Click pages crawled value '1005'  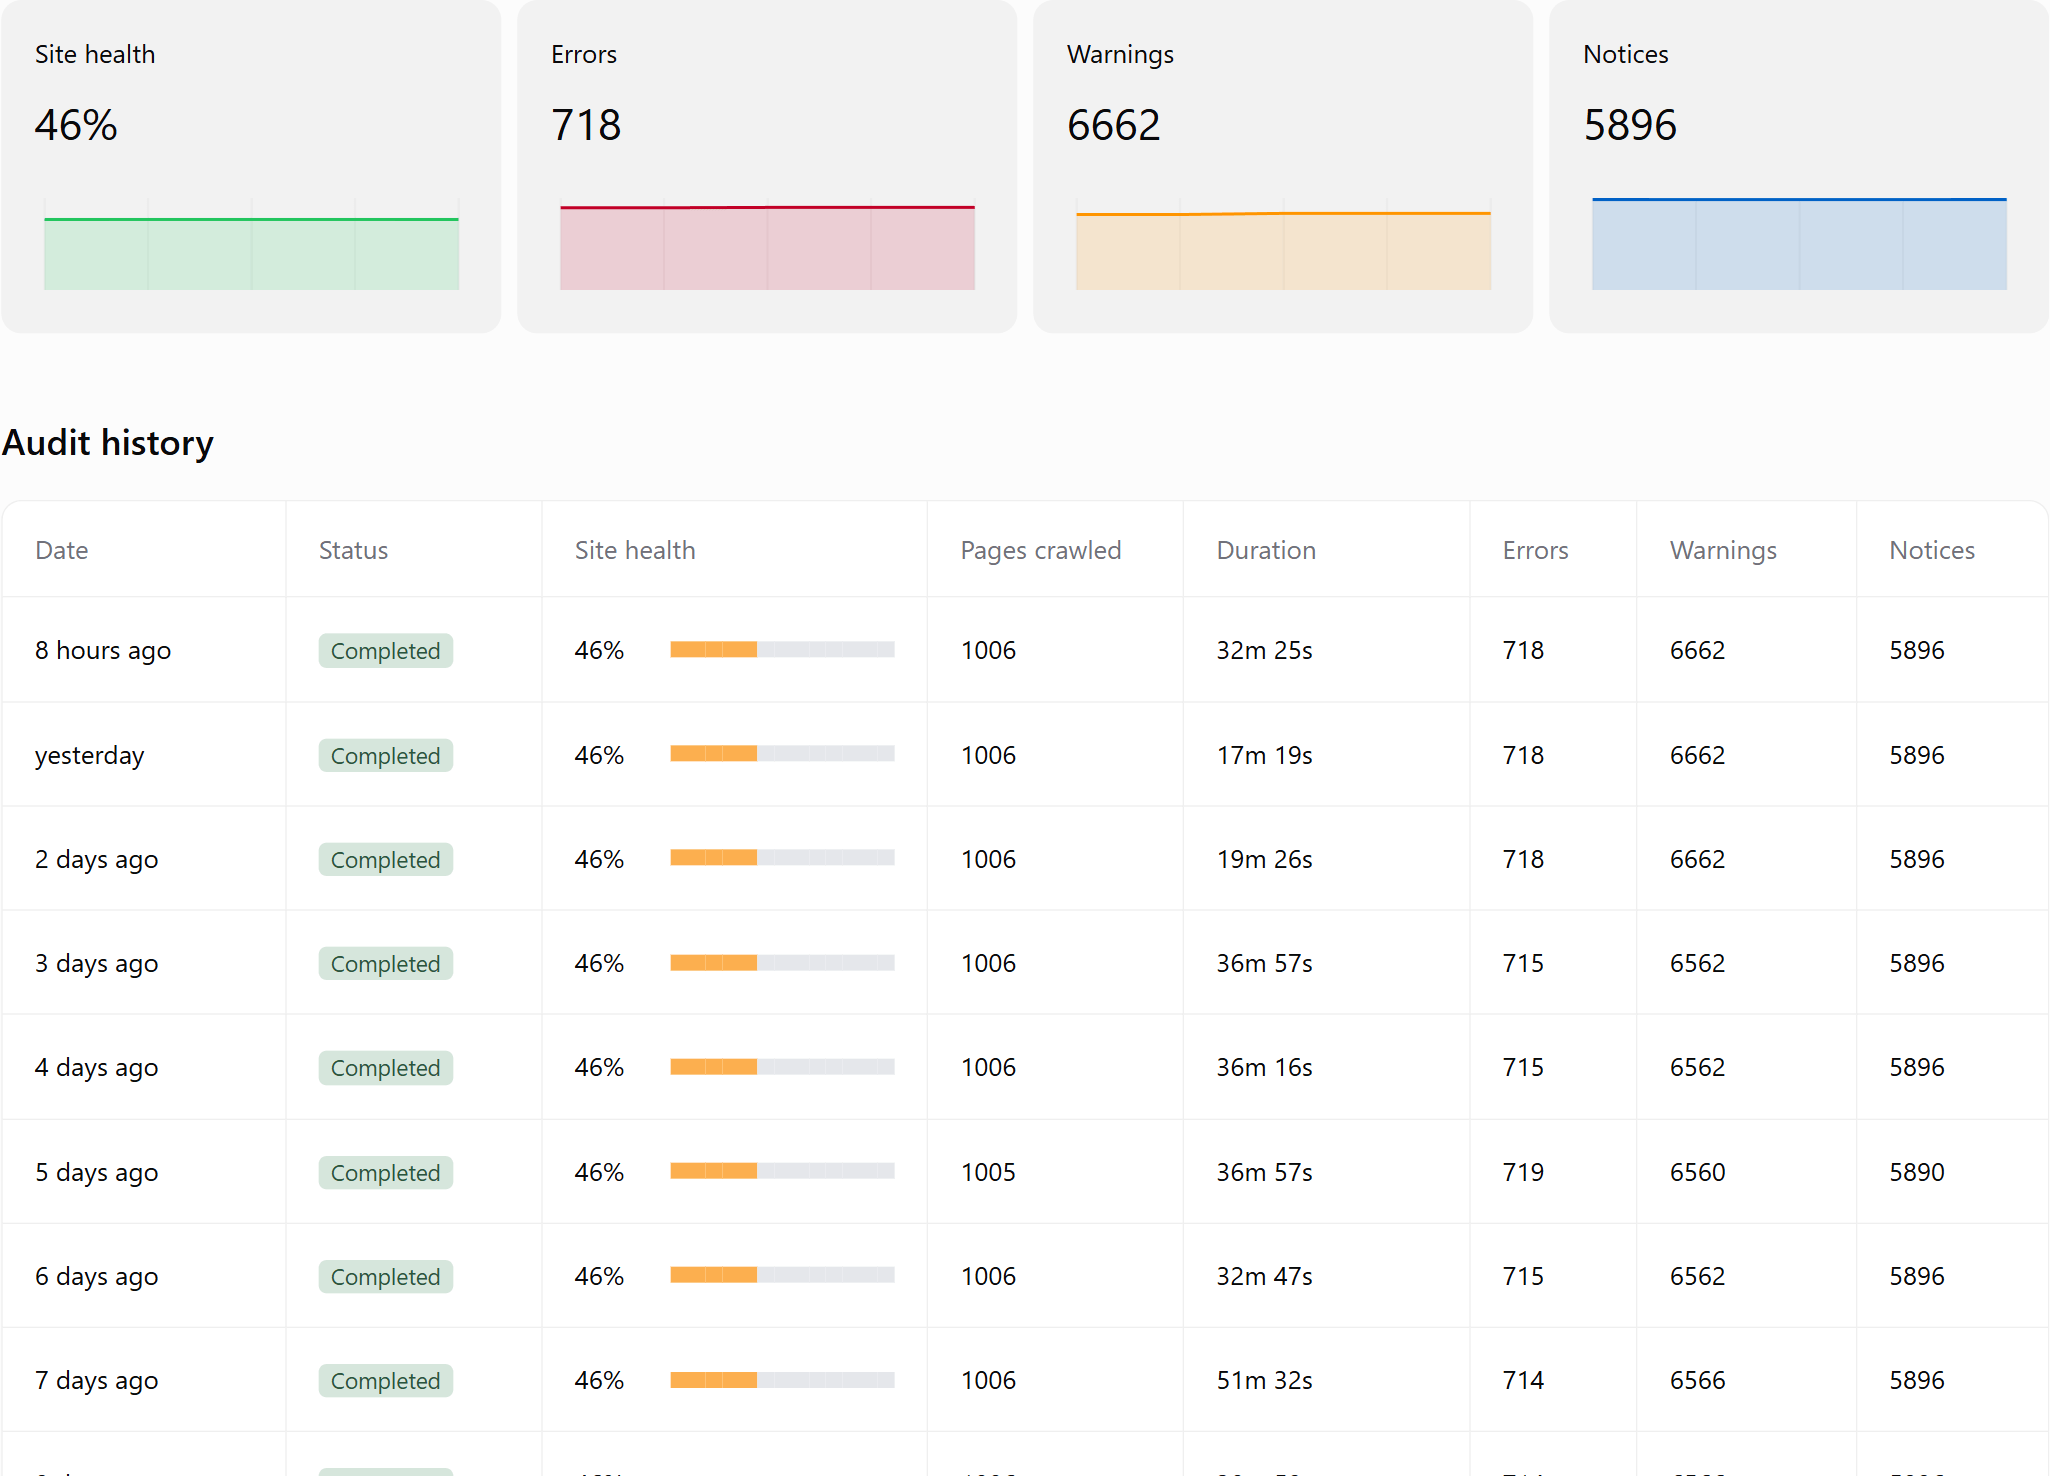pyautogui.click(x=988, y=1172)
